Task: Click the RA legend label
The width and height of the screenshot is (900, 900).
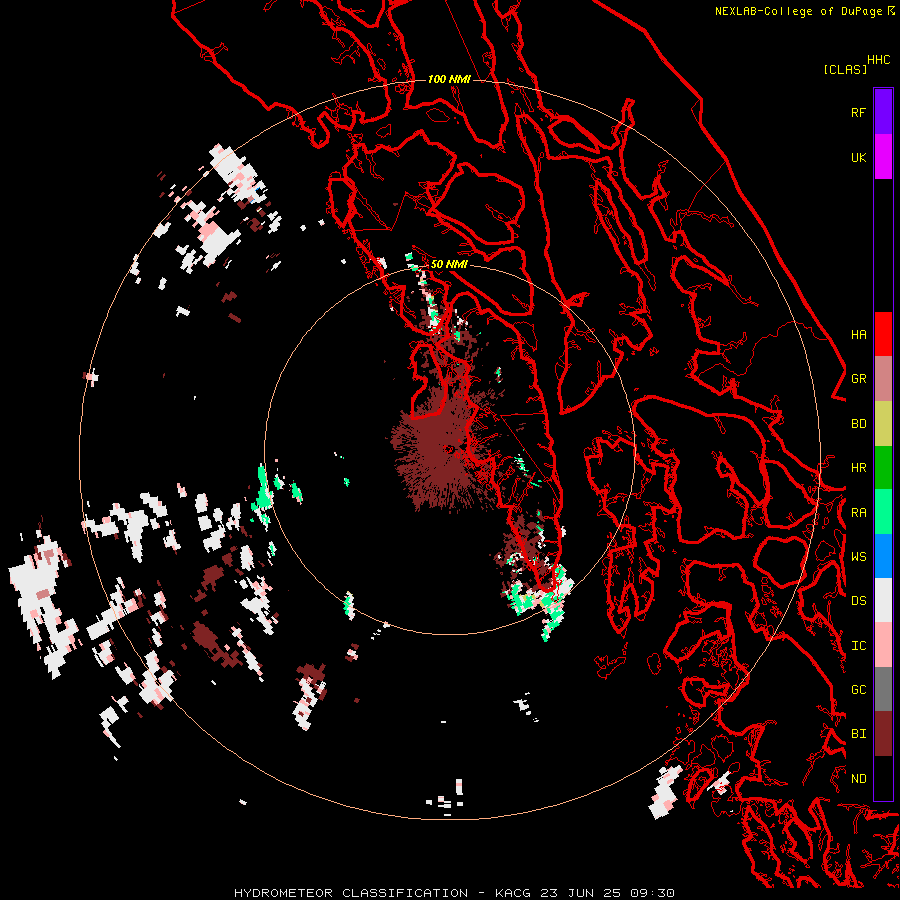Action: [858, 513]
